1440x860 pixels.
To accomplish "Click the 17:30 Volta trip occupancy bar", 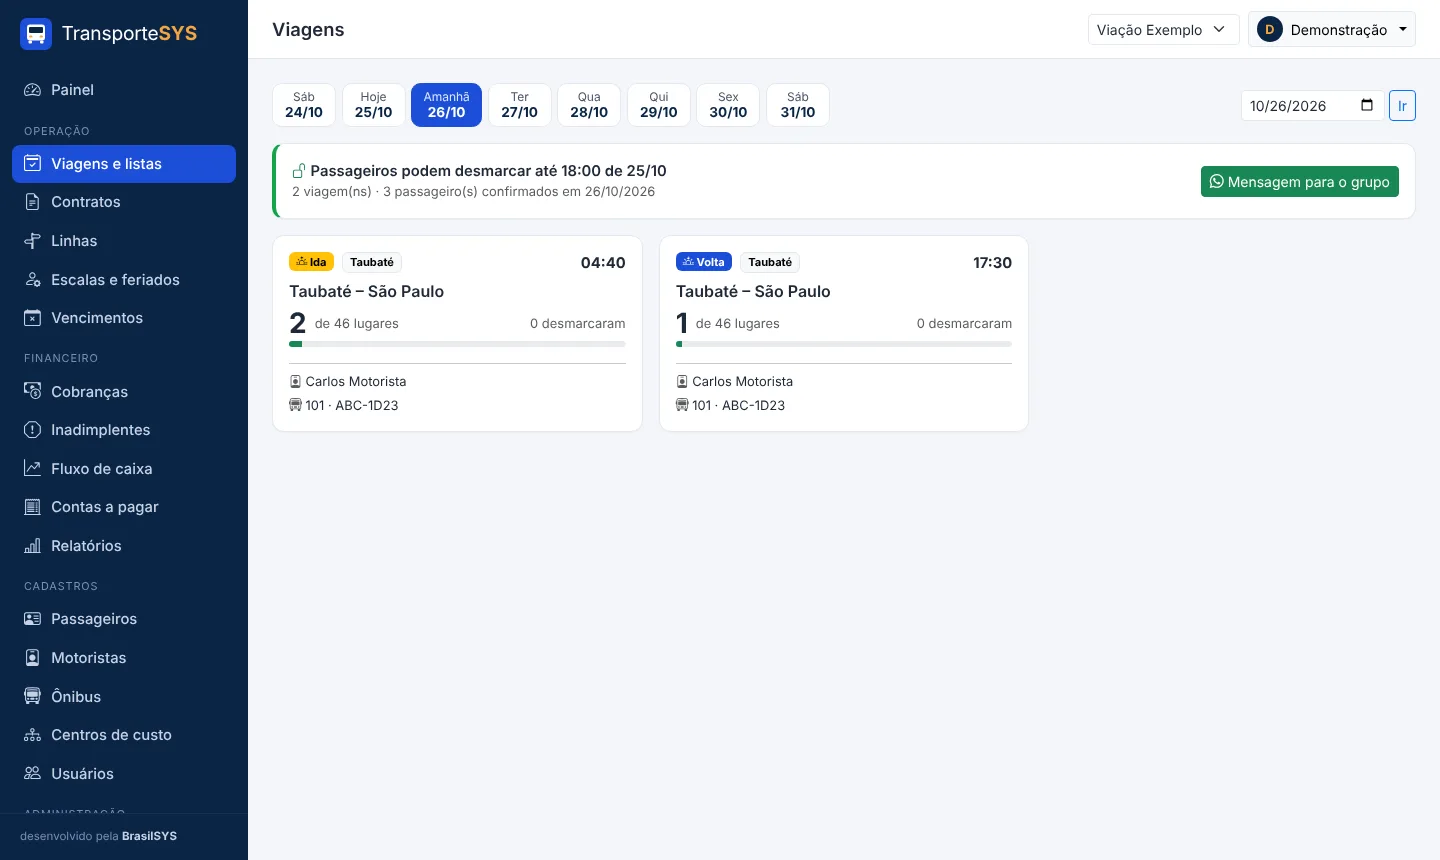I will click(x=844, y=344).
